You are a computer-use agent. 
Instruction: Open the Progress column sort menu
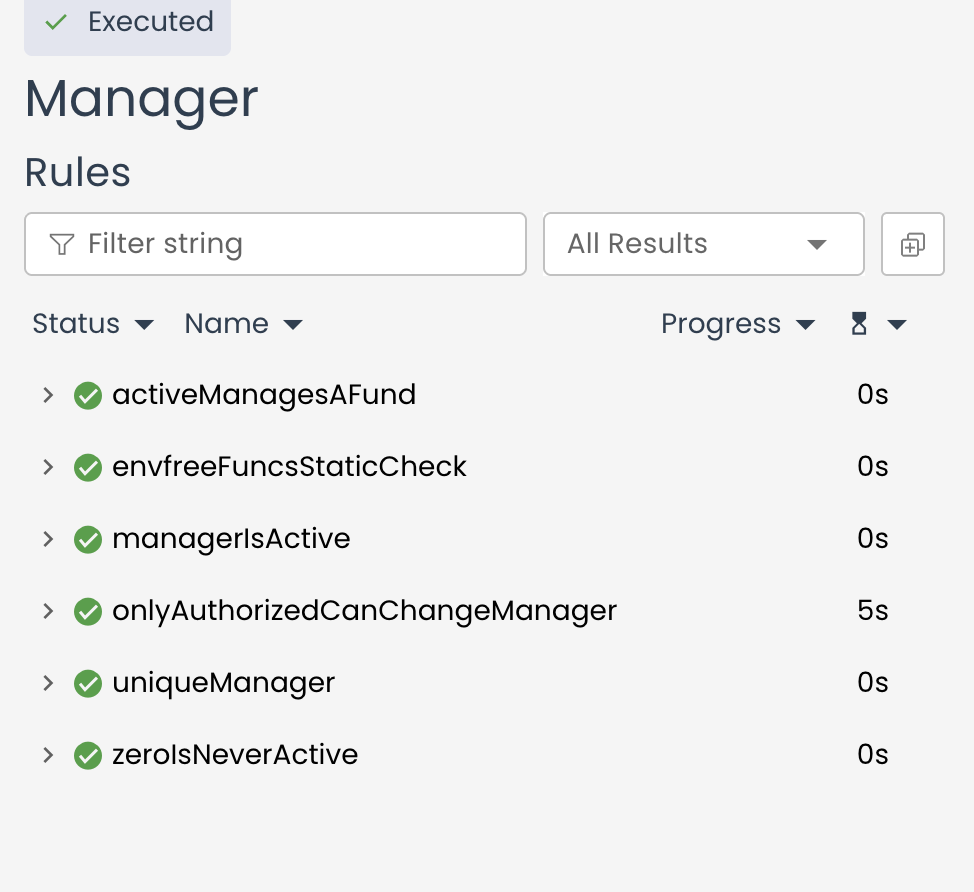[x=737, y=324]
